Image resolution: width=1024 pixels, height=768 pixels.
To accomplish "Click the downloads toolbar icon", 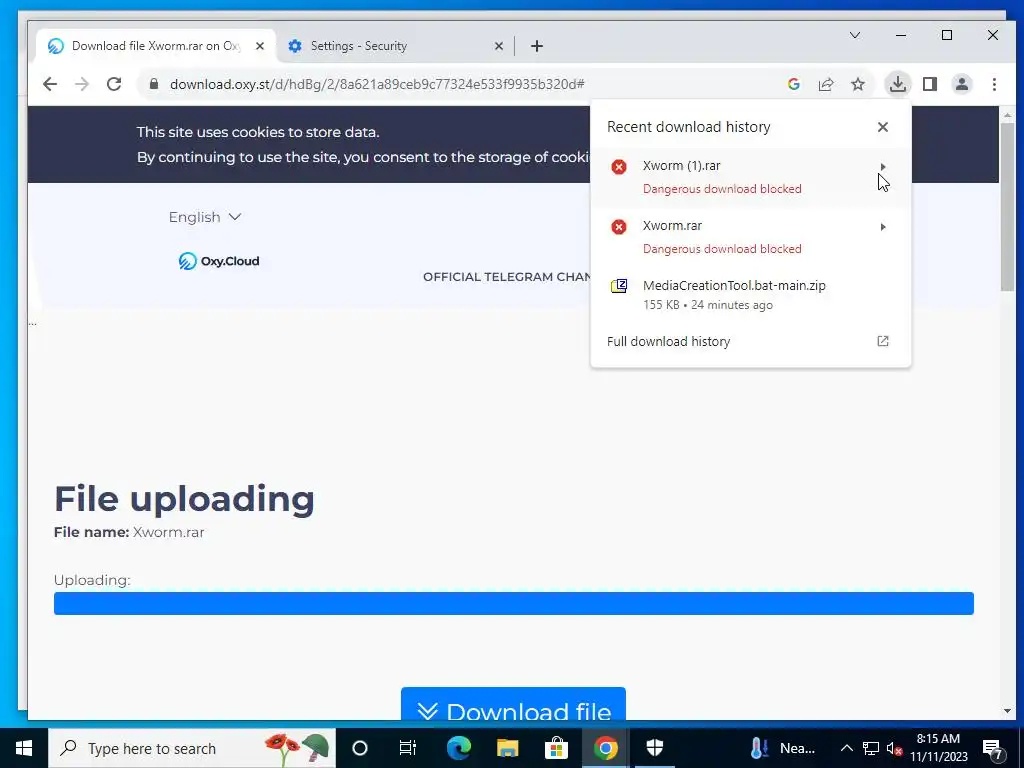I will click(x=898, y=84).
